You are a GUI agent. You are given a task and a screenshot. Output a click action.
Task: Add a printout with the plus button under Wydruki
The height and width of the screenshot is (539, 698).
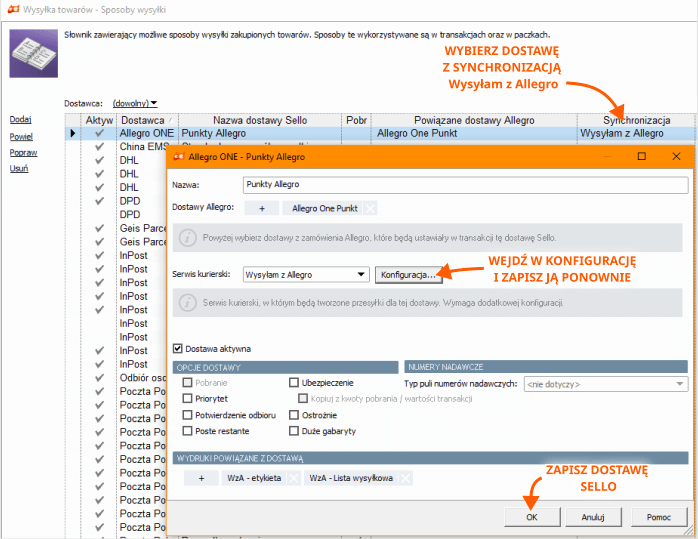[x=200, y=478]
